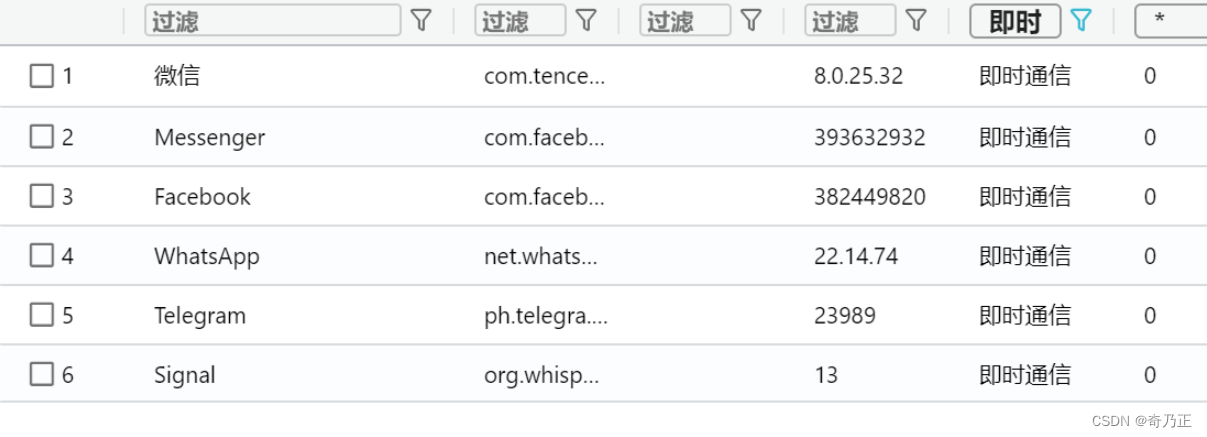Screen dimensions: 1207x437
Task: Focus the name column filter field
Action: [273, 20]
